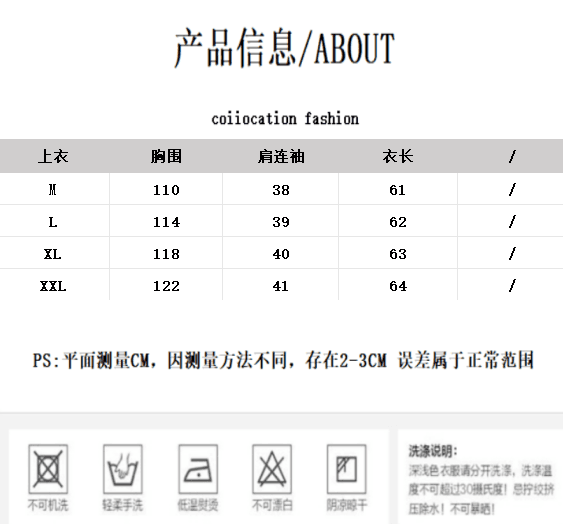Click the PS measurement note text
Viewport: 563px width, 524px height.
283,360
